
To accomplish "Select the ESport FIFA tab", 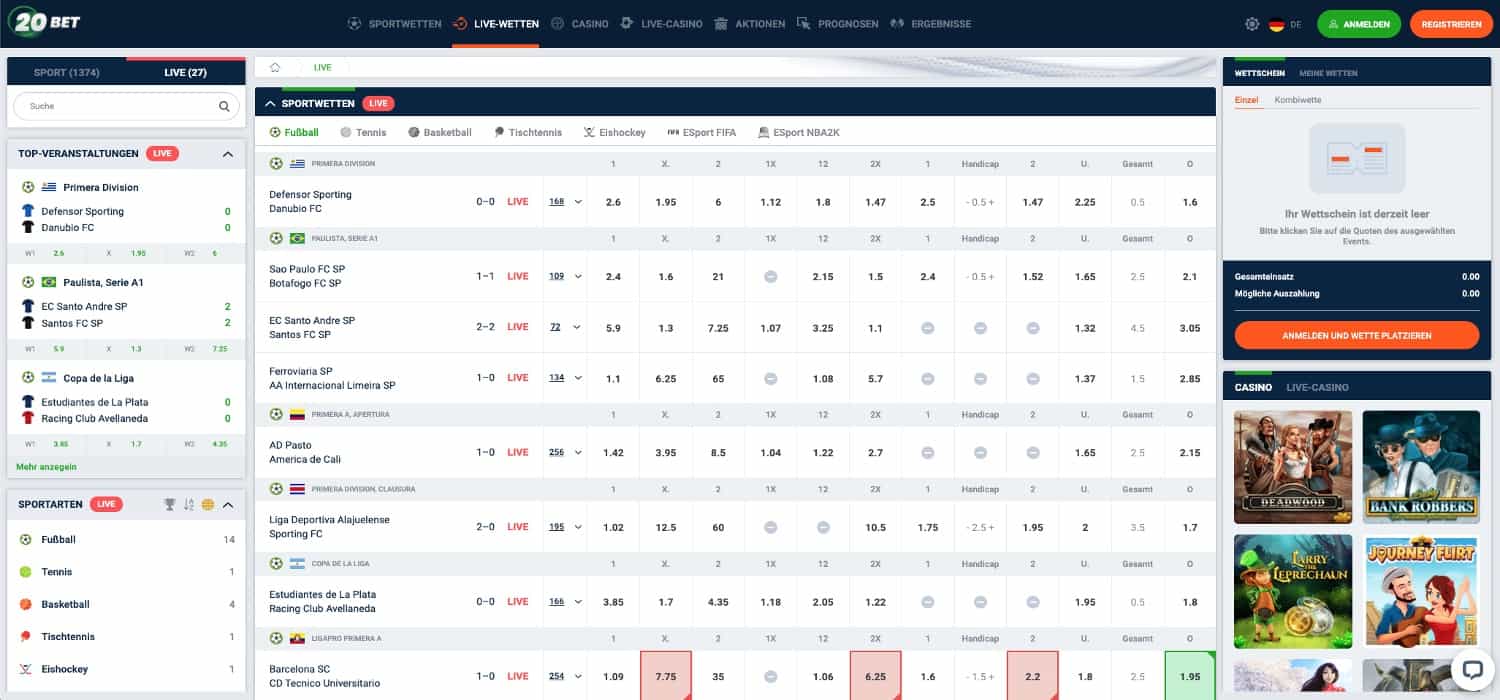I will coord(701,132).
